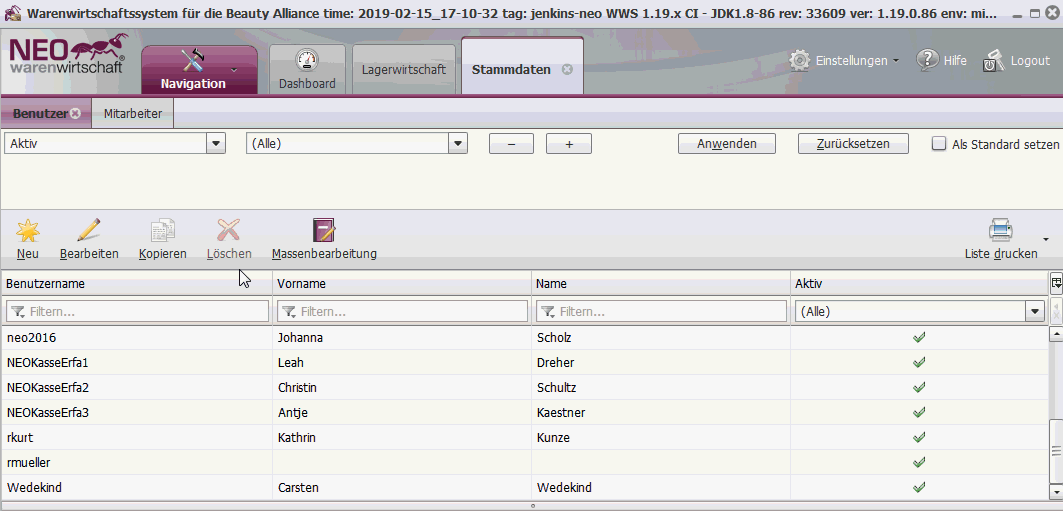The image size is (1063, 511).
Task: Click the Zurücksetzen button
Action: 854,144
